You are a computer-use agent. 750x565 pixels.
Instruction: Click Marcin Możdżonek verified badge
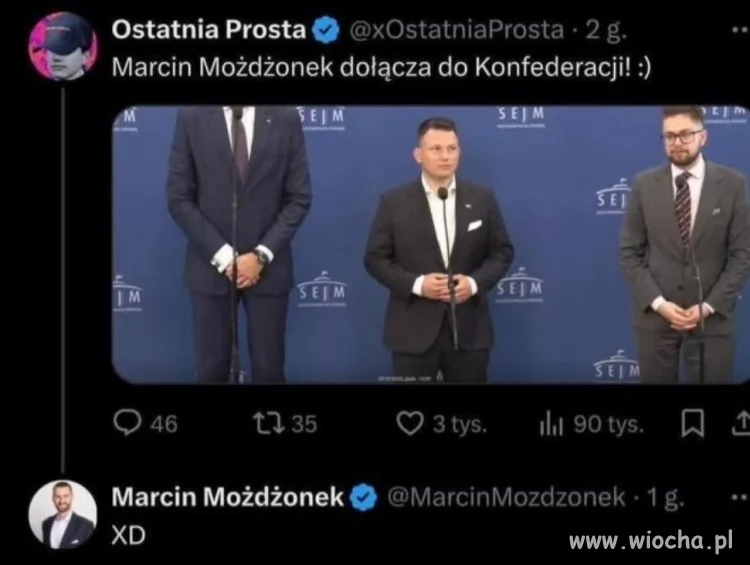coord(364,498)
